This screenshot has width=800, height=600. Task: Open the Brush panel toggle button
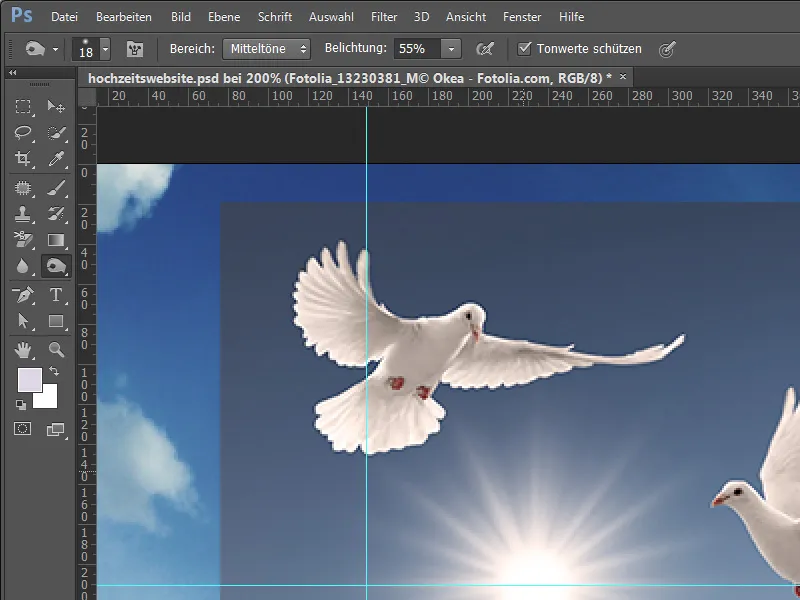tap(135, 49)
